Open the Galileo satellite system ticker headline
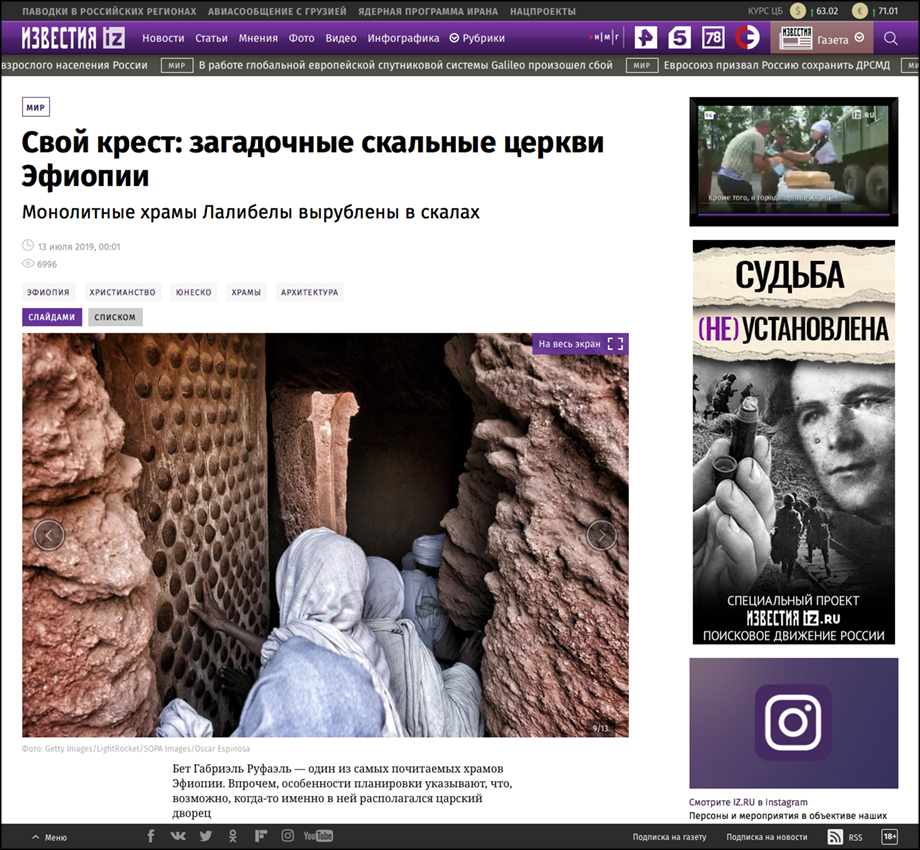This screenshot has width=920, height=850. pos(405,65)
